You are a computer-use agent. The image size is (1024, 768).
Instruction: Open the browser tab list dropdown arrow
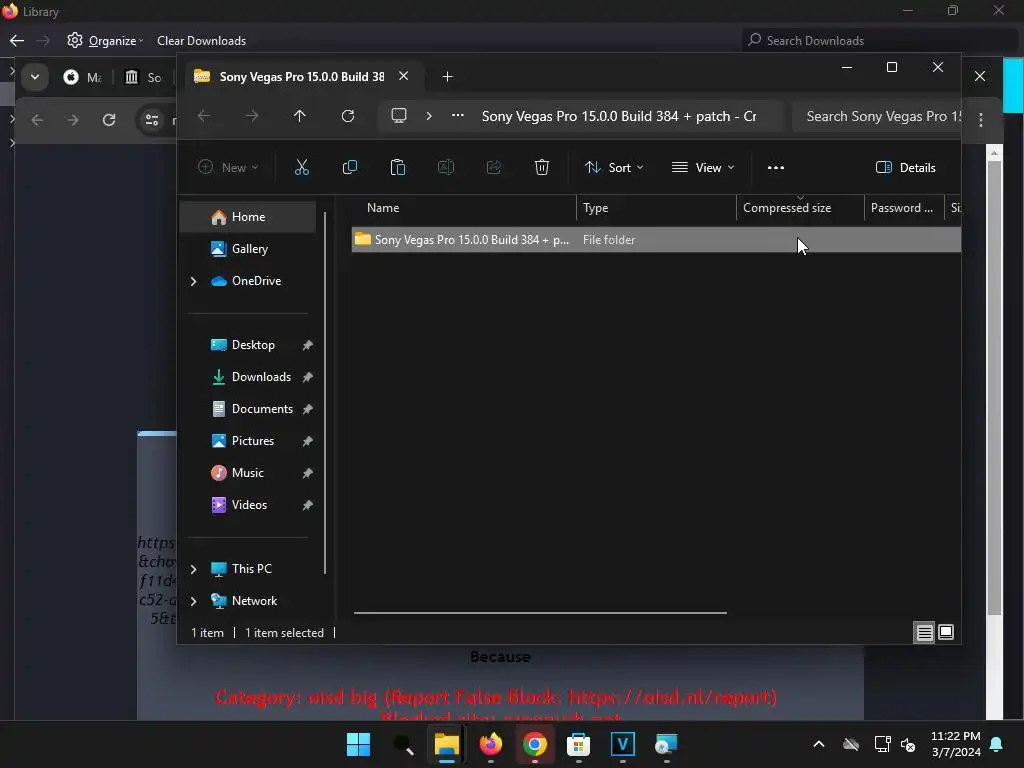point(35,77)
